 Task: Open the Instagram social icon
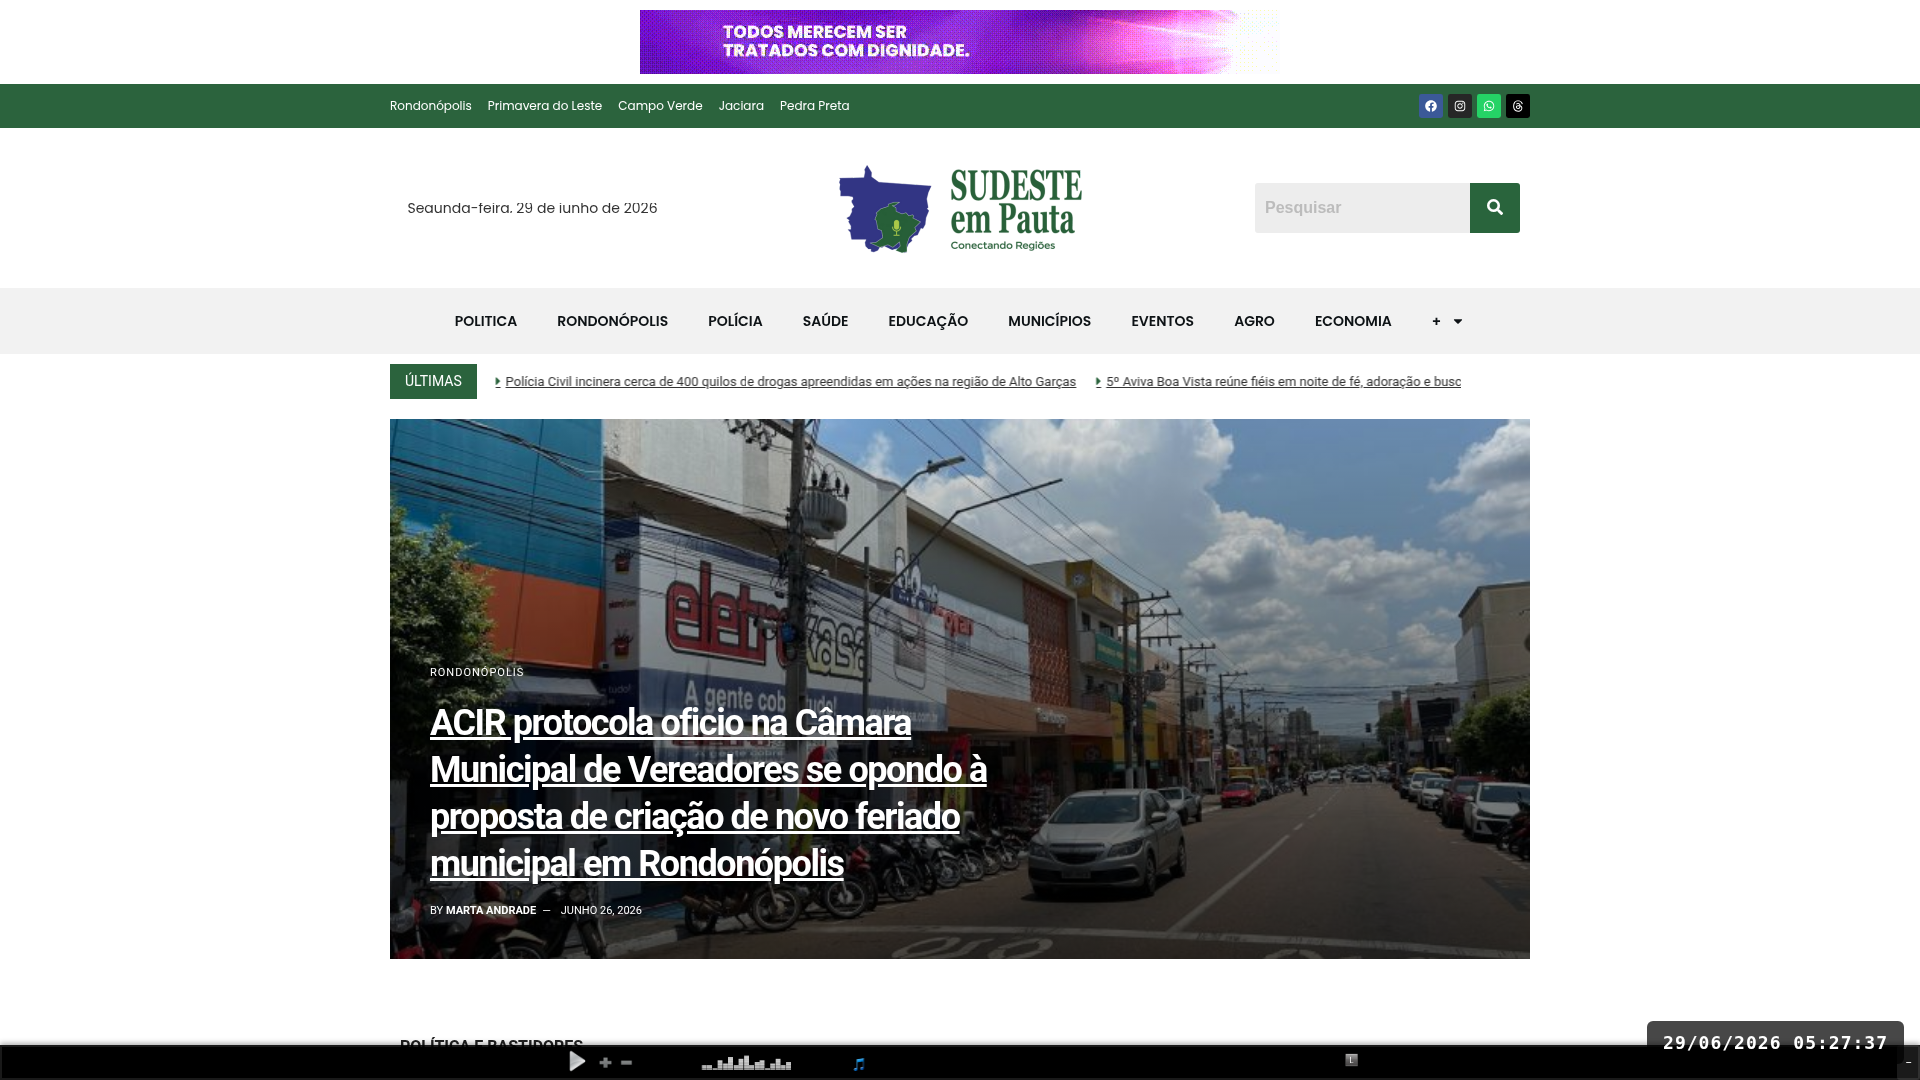pos(1460,106)
